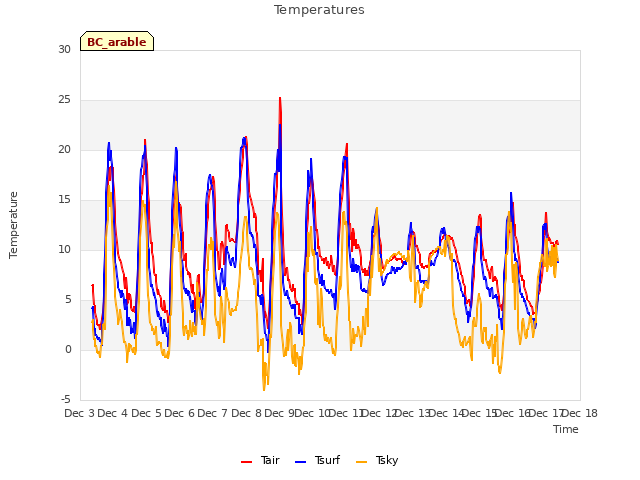Viewport: 640px width, 480px height.
Task: Click the blue Tsurf legend line marker
Action: click(x=300, y=462)
